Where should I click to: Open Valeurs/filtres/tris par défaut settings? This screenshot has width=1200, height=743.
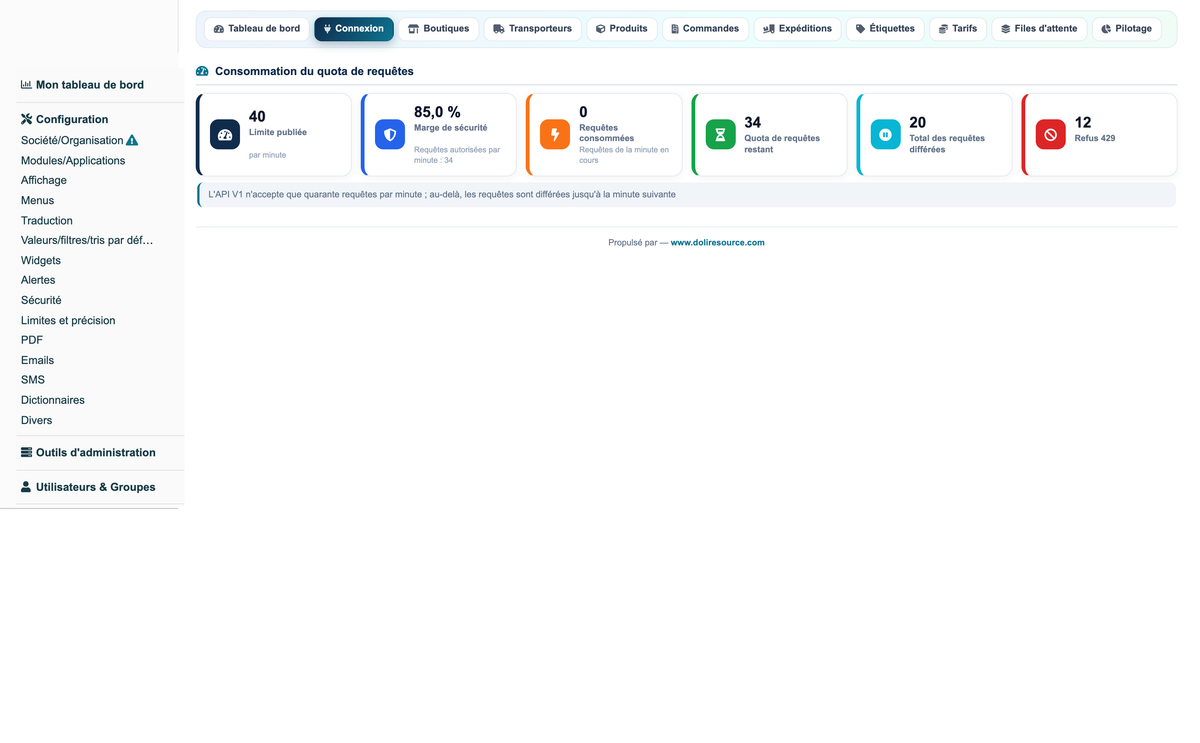pos(87,240)
